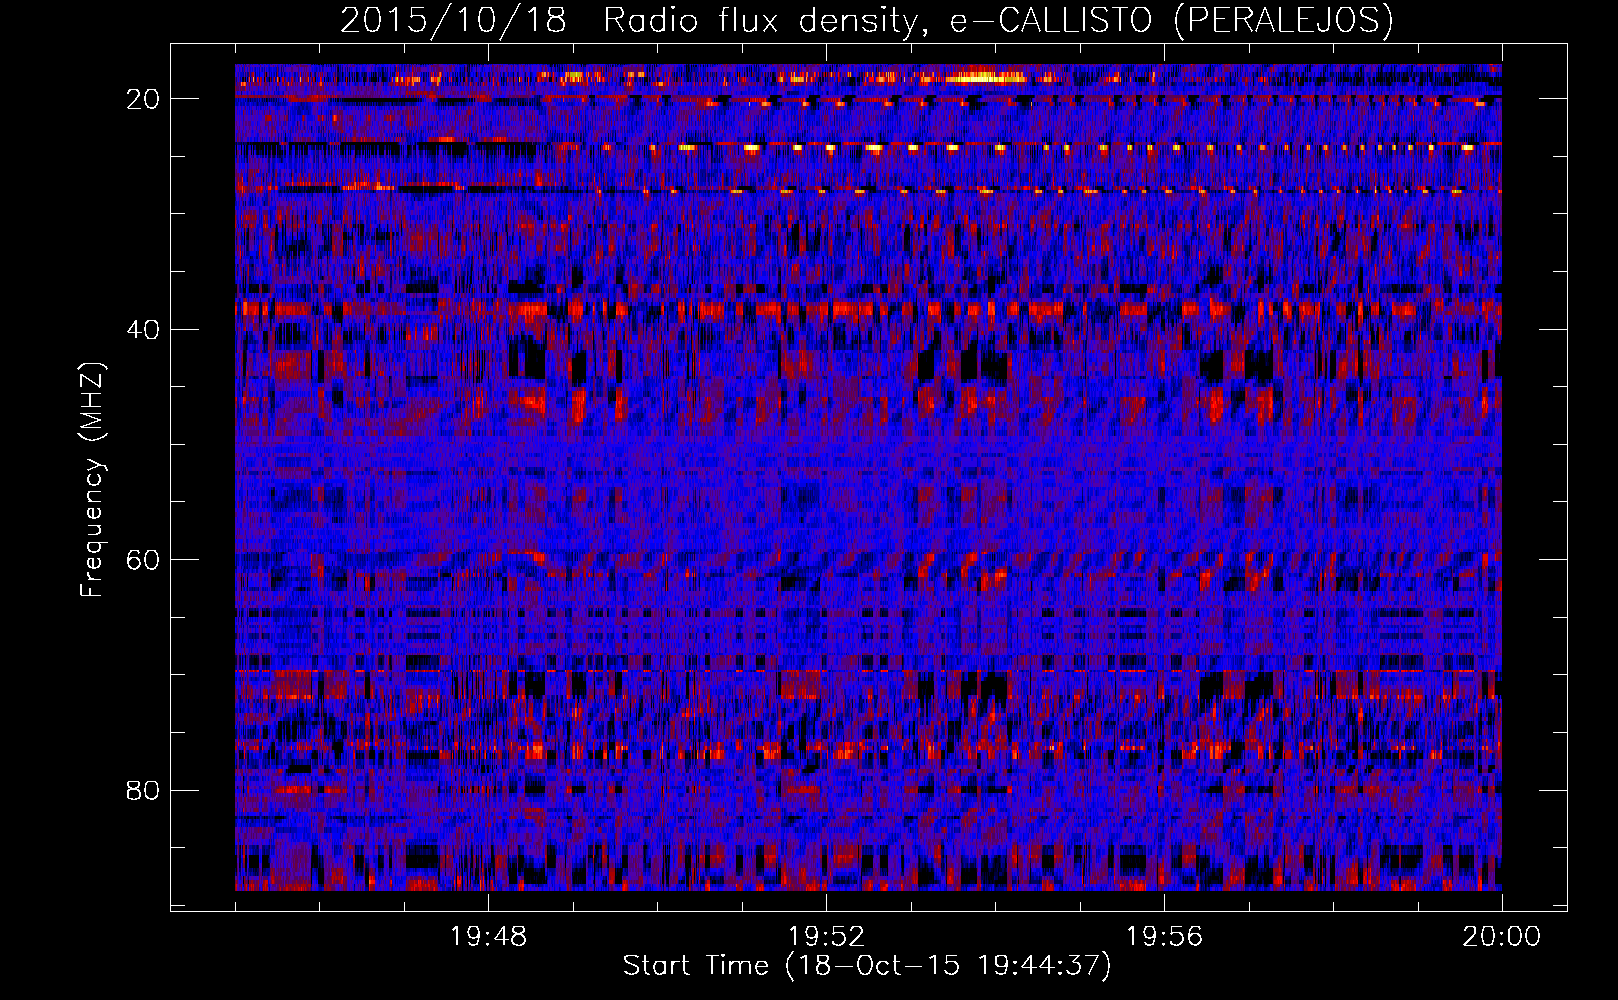Click the 20:00 time tick label
The height and width of the screenshot is (1000, 1618).
coord(1502,937)
